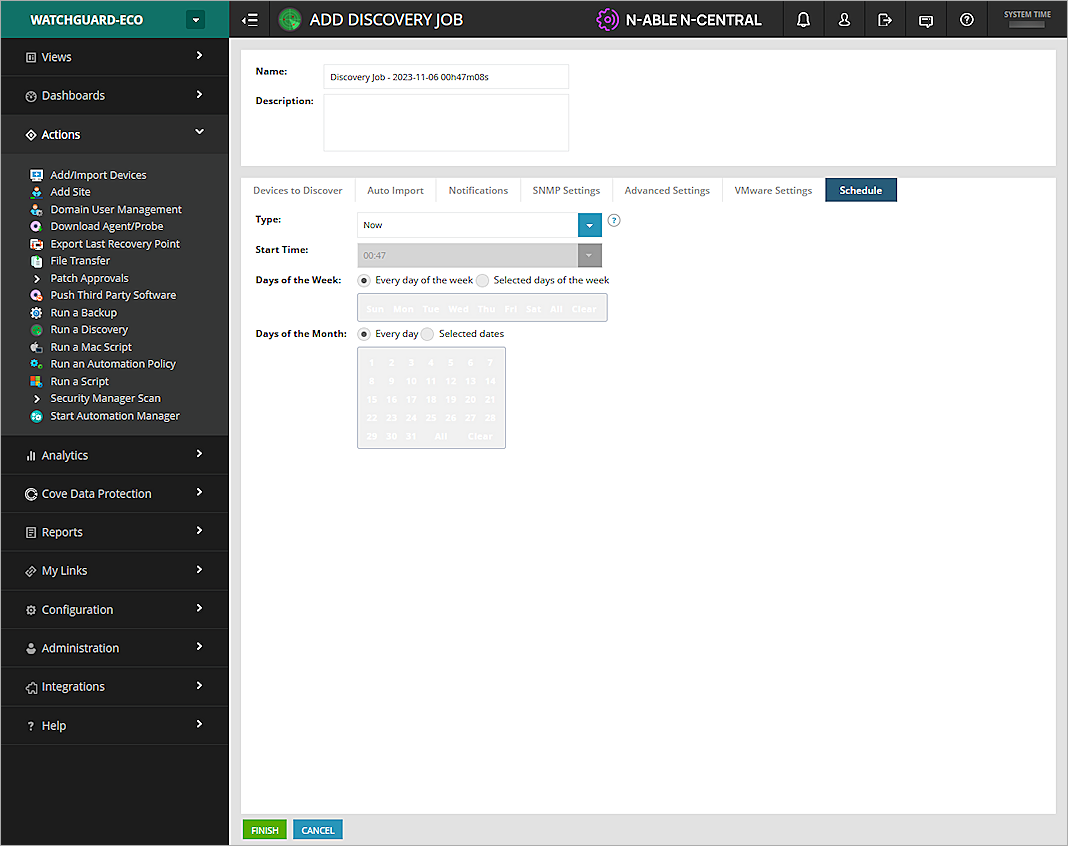The height and width of the screenshot is (846, 1068).
Task: Launch the File Transfer tool
Action: pyautogui.click(x=79, y=260)
